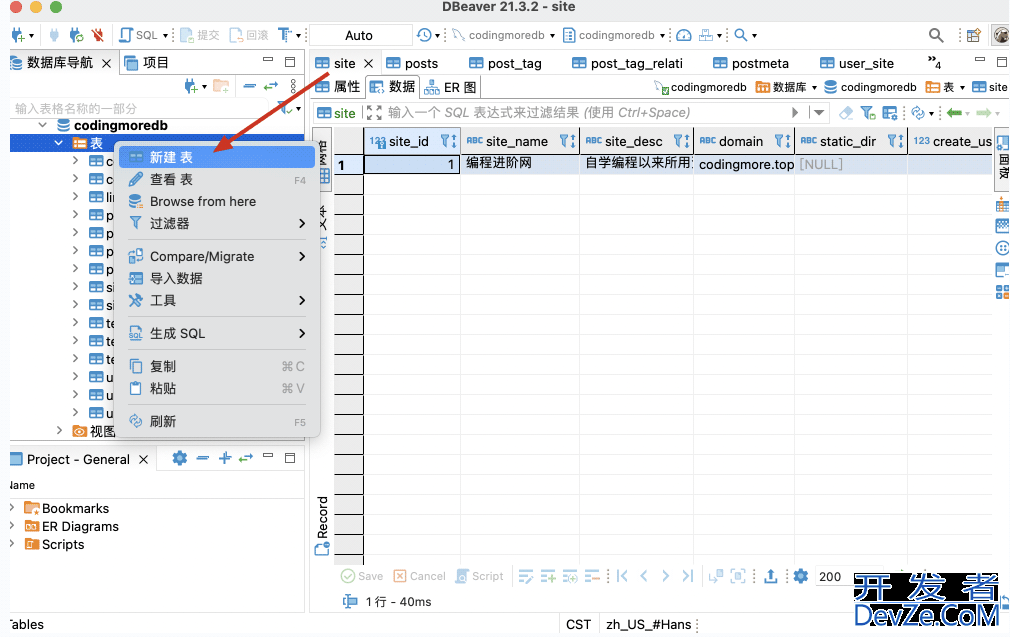Go to last row navigation icon

coord(688,576)
